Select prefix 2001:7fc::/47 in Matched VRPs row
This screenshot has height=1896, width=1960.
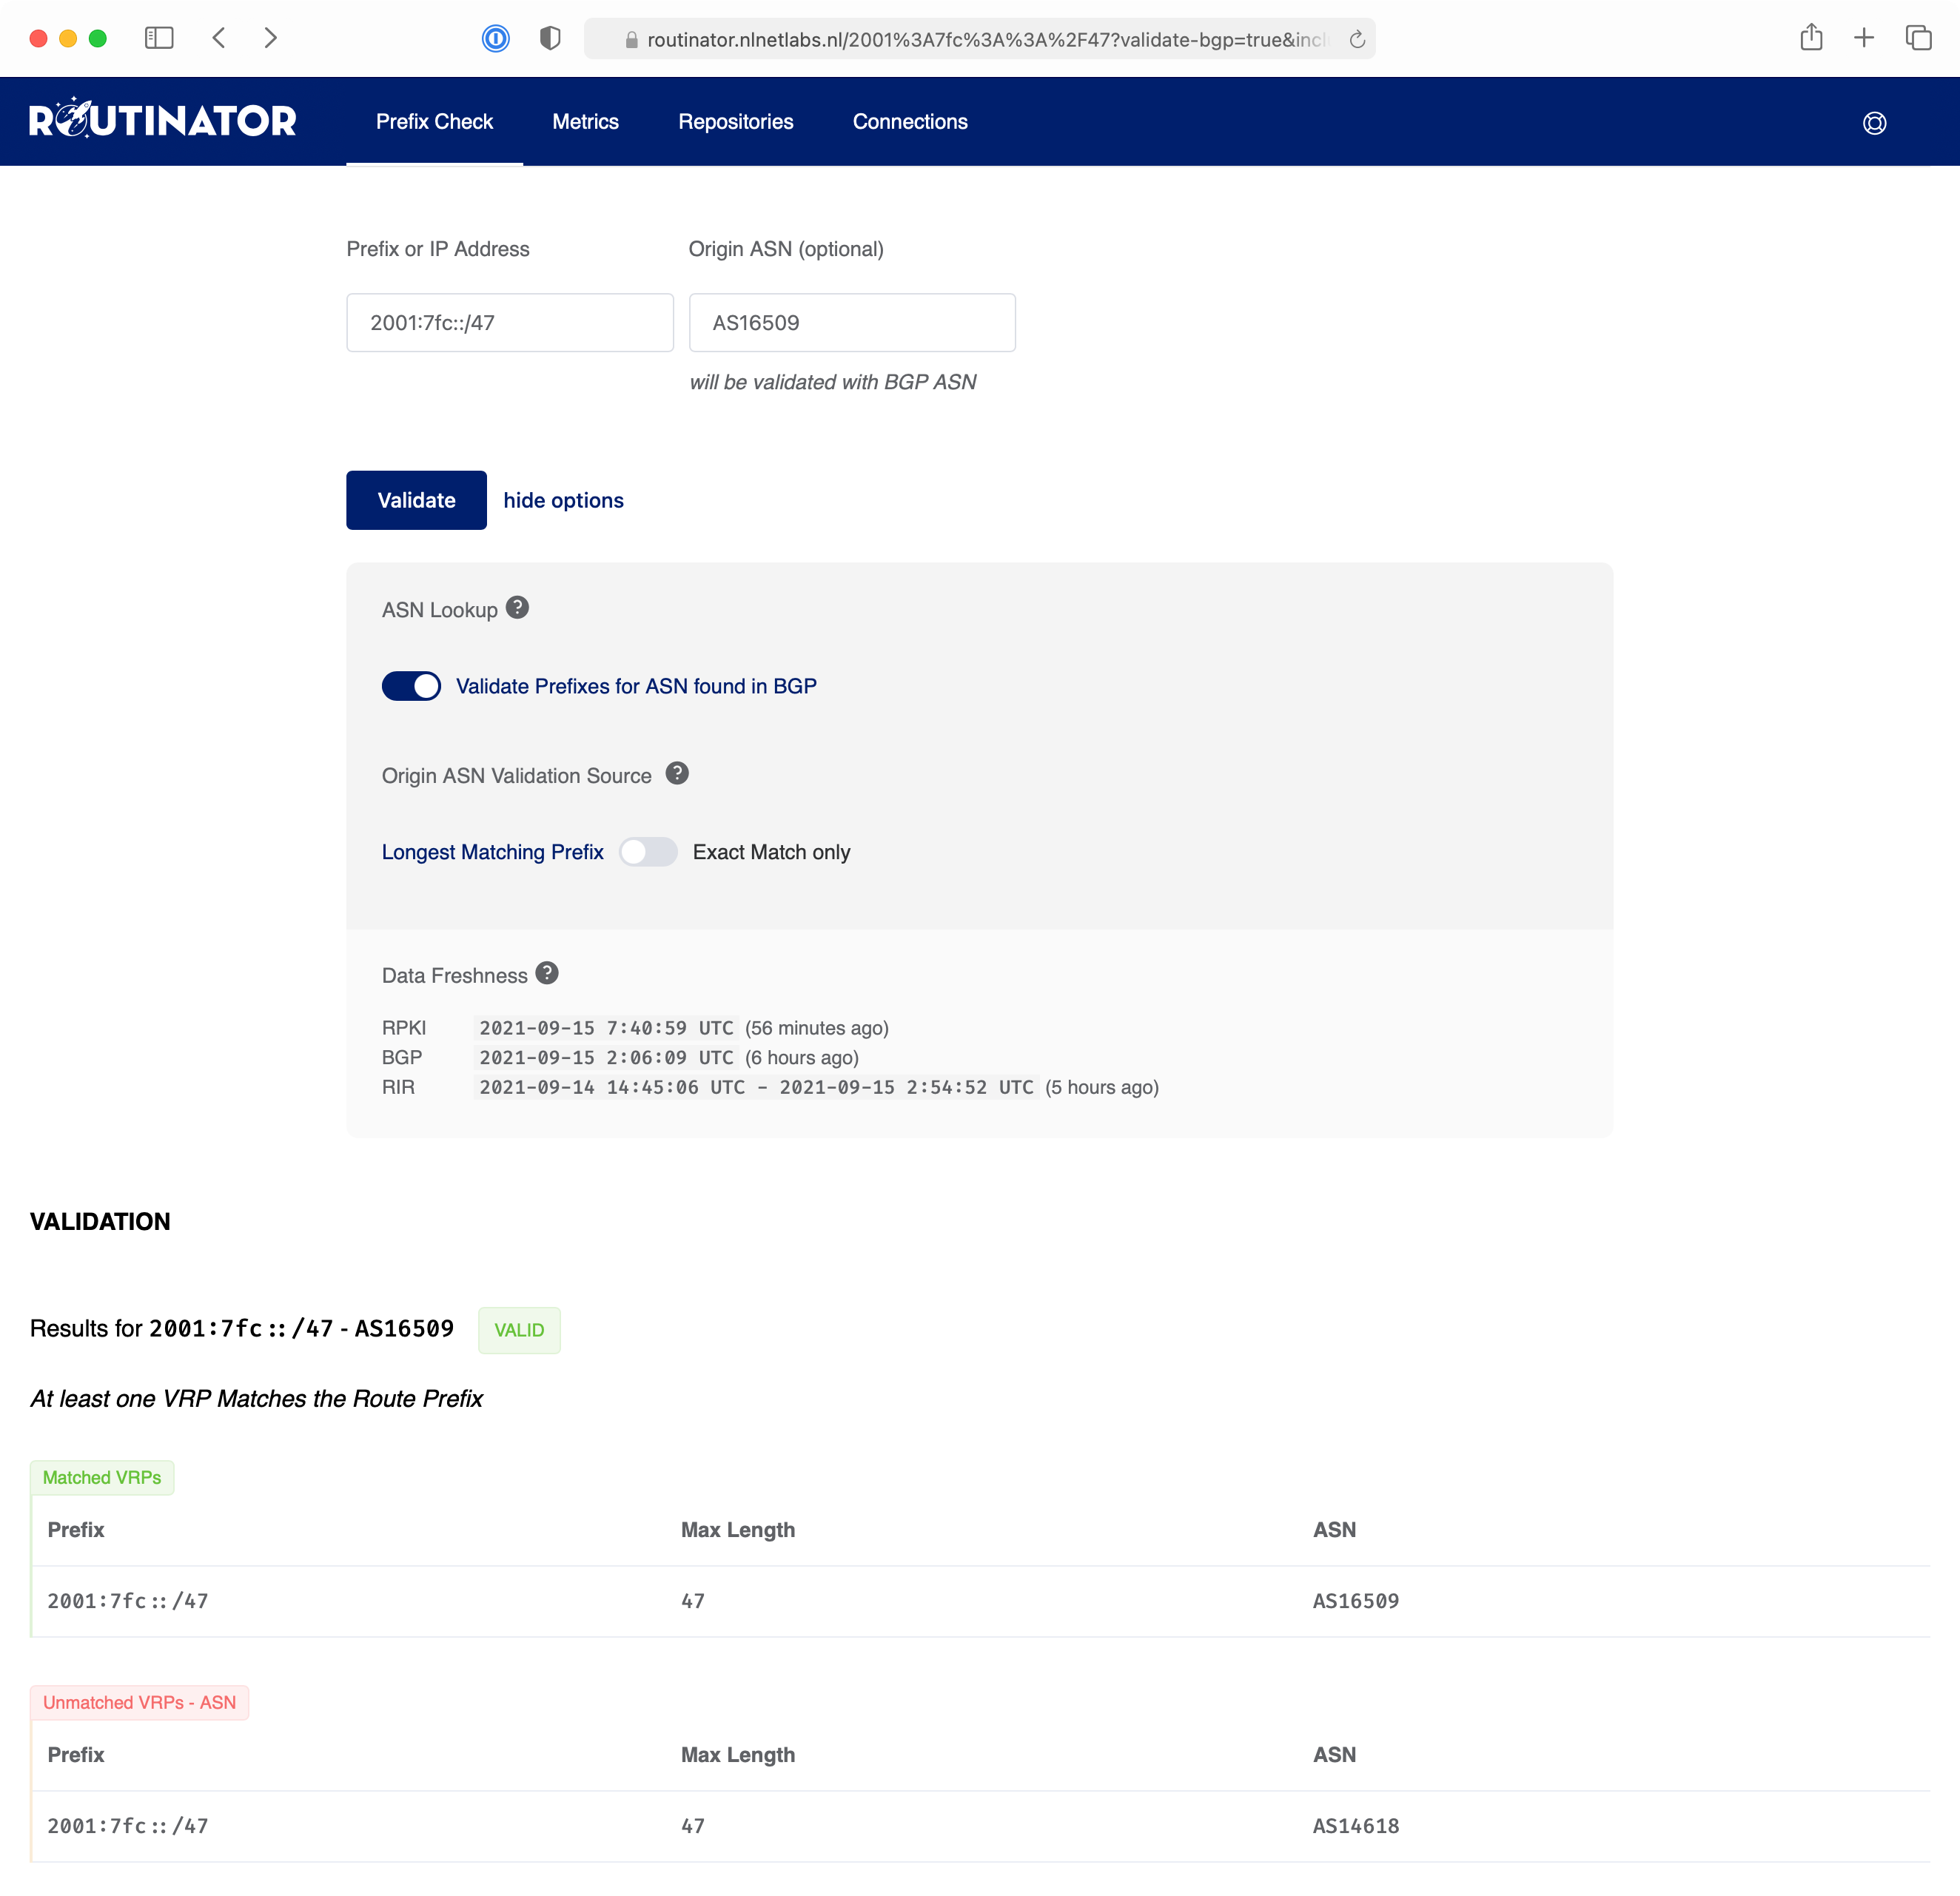click(x=128, y=1601)
